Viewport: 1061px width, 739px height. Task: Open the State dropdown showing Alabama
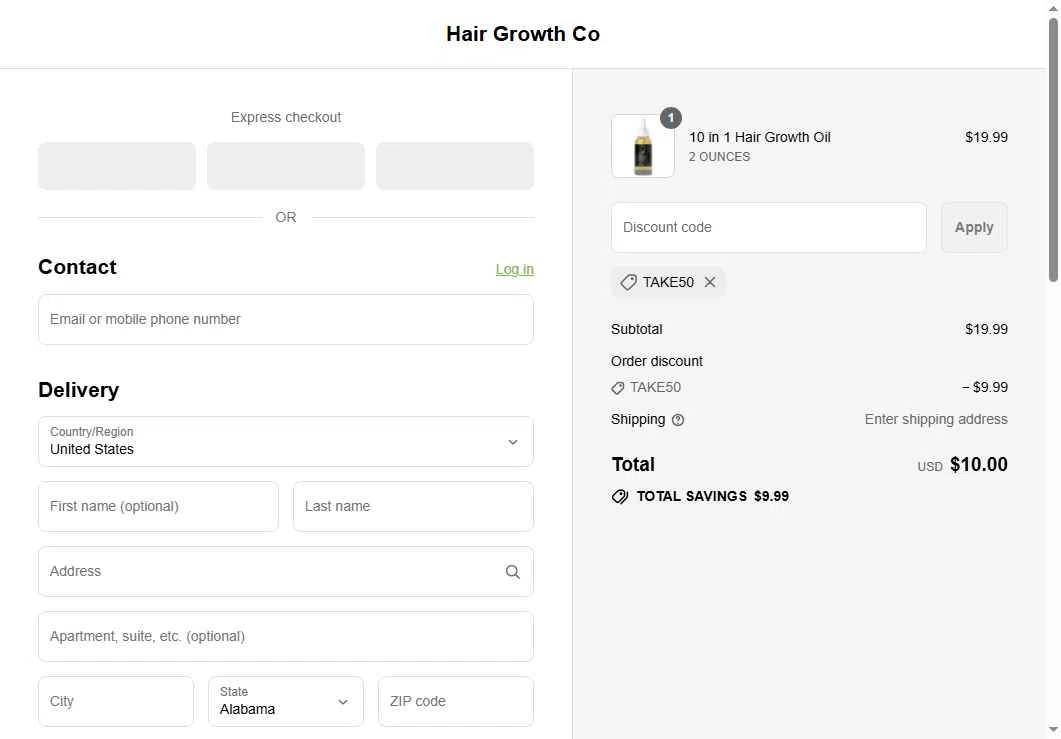(285, 702)
